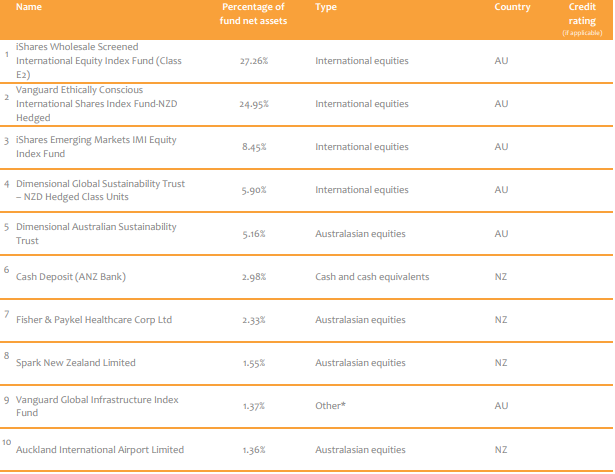Select the 1.36% percentage value

click(254, 450)
